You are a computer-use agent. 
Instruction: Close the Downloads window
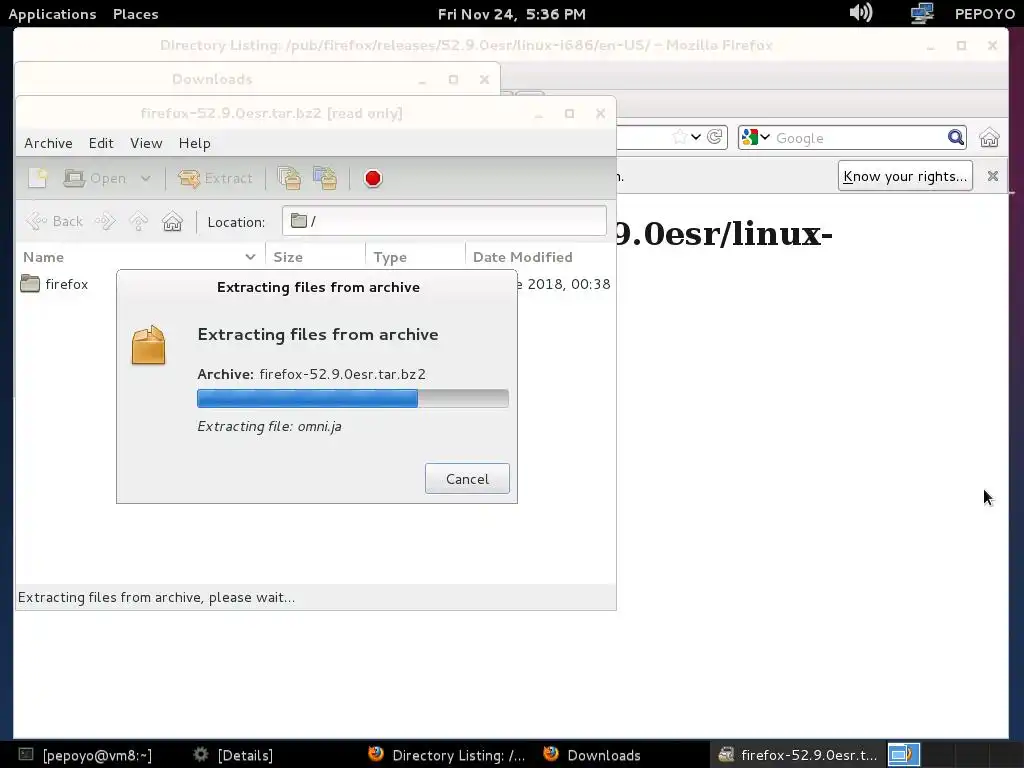pyautogui.click(x=484, y=79)
